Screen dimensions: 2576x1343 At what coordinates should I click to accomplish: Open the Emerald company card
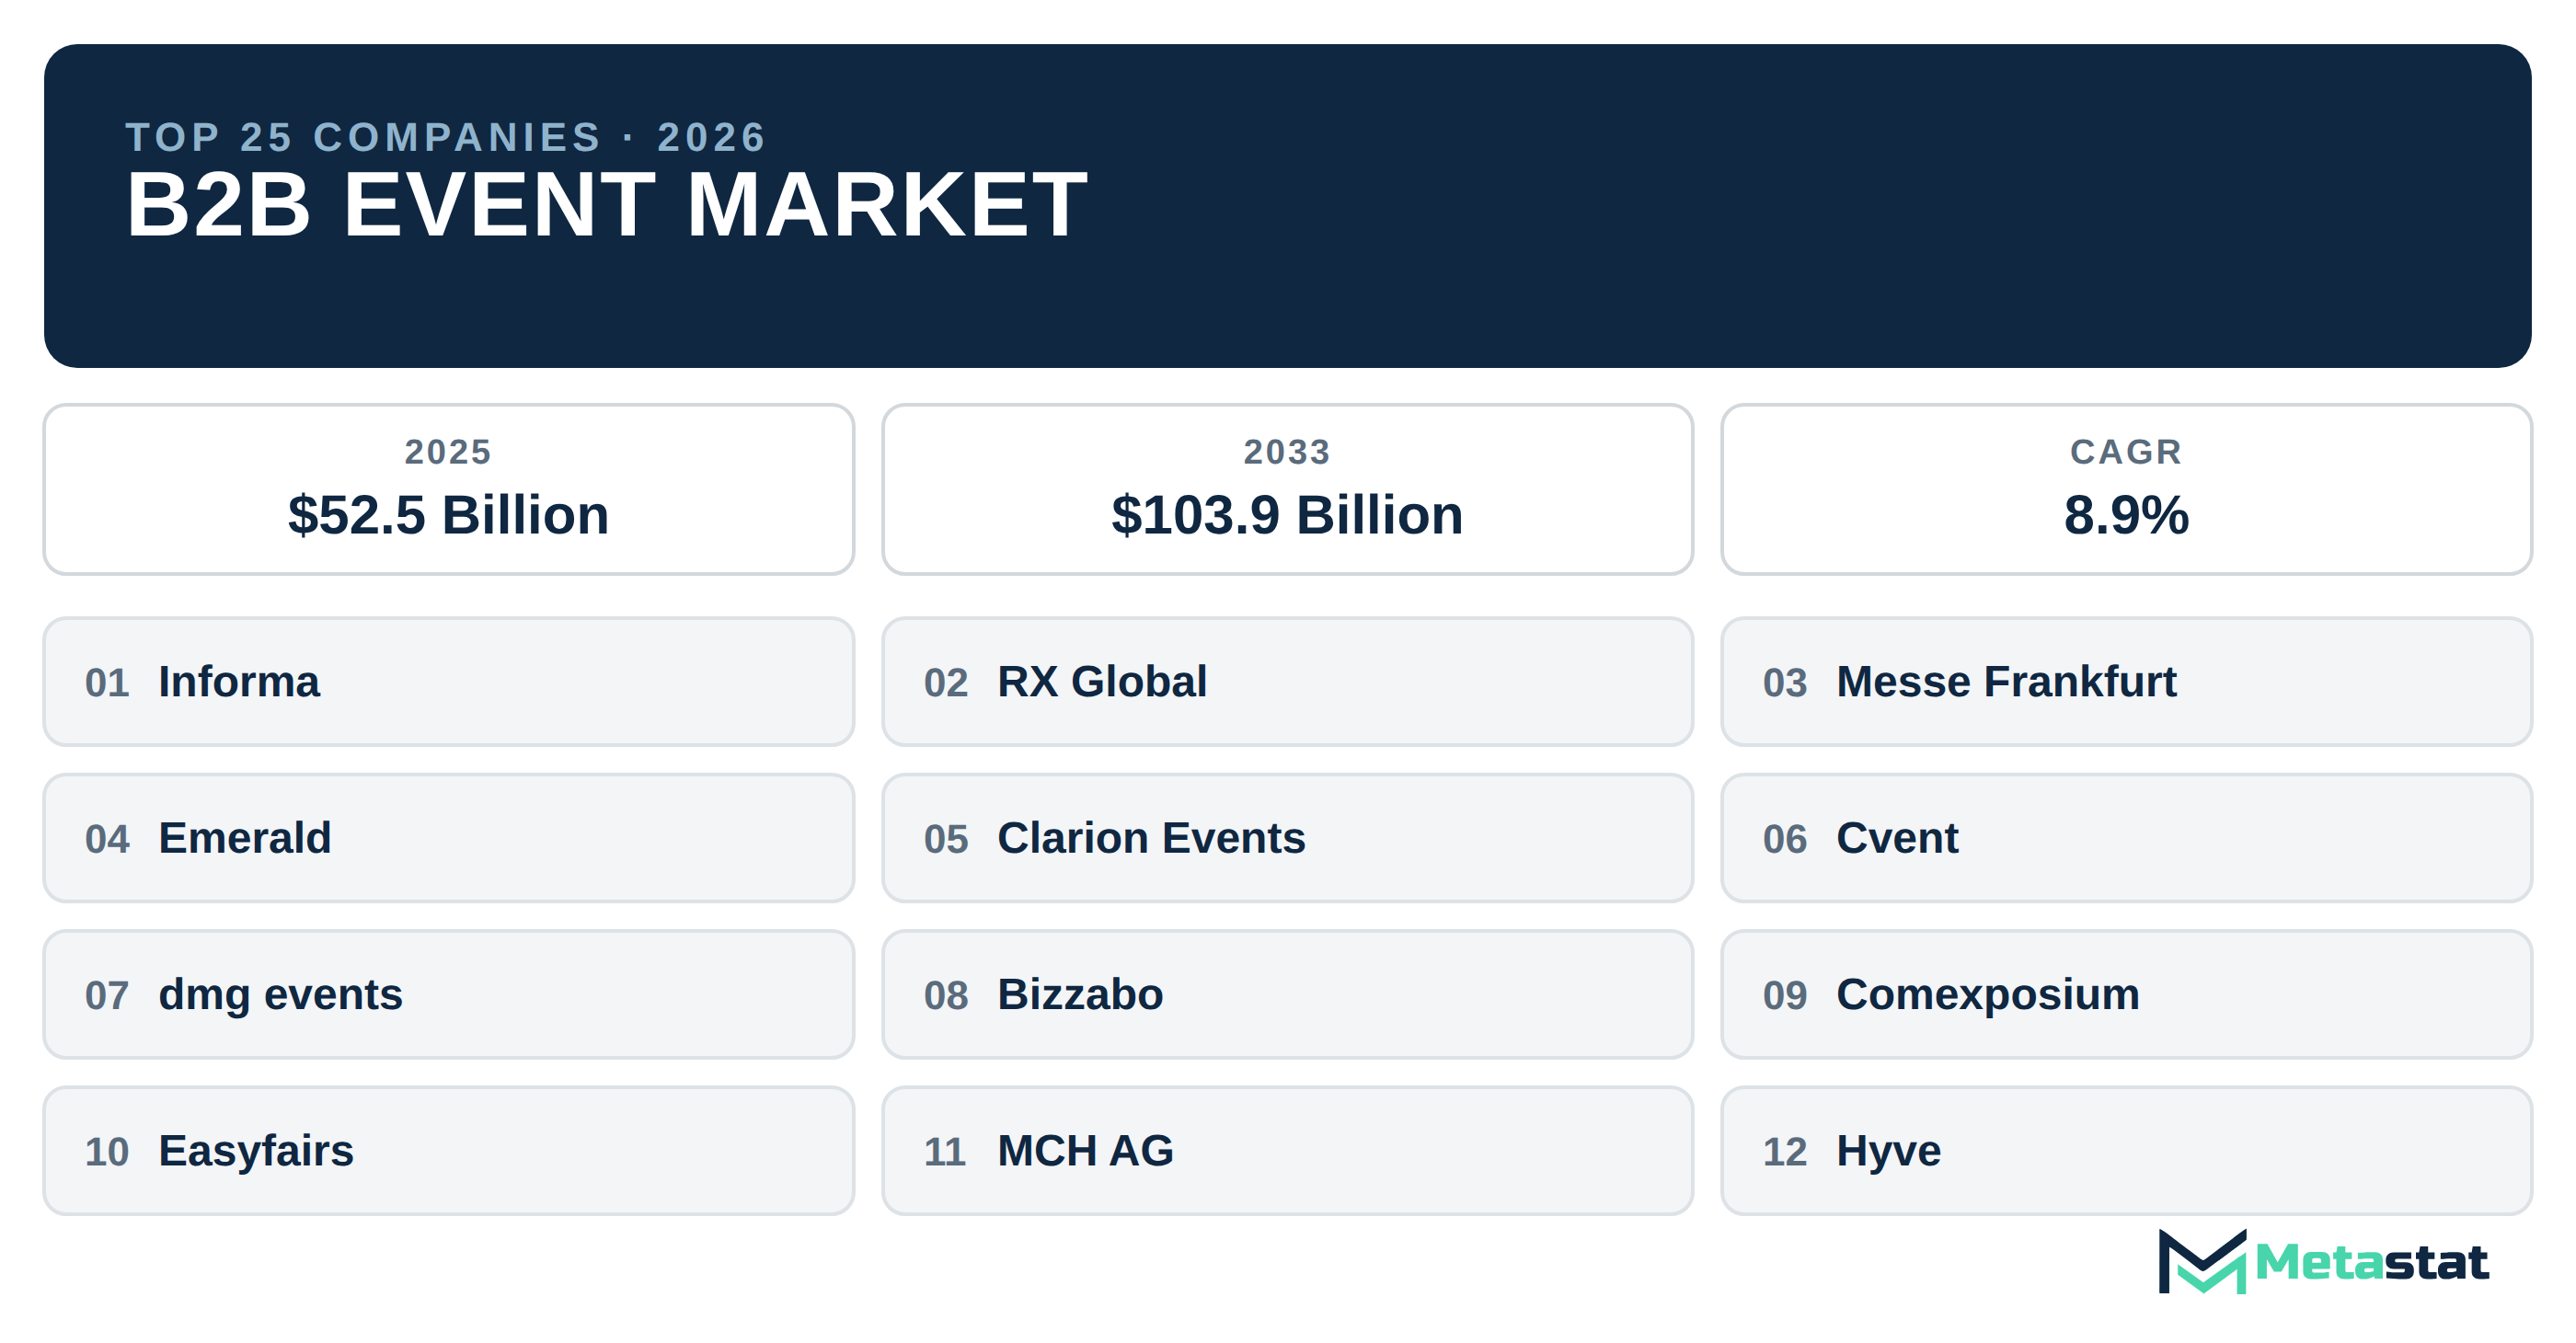click(x=448, y=837)
